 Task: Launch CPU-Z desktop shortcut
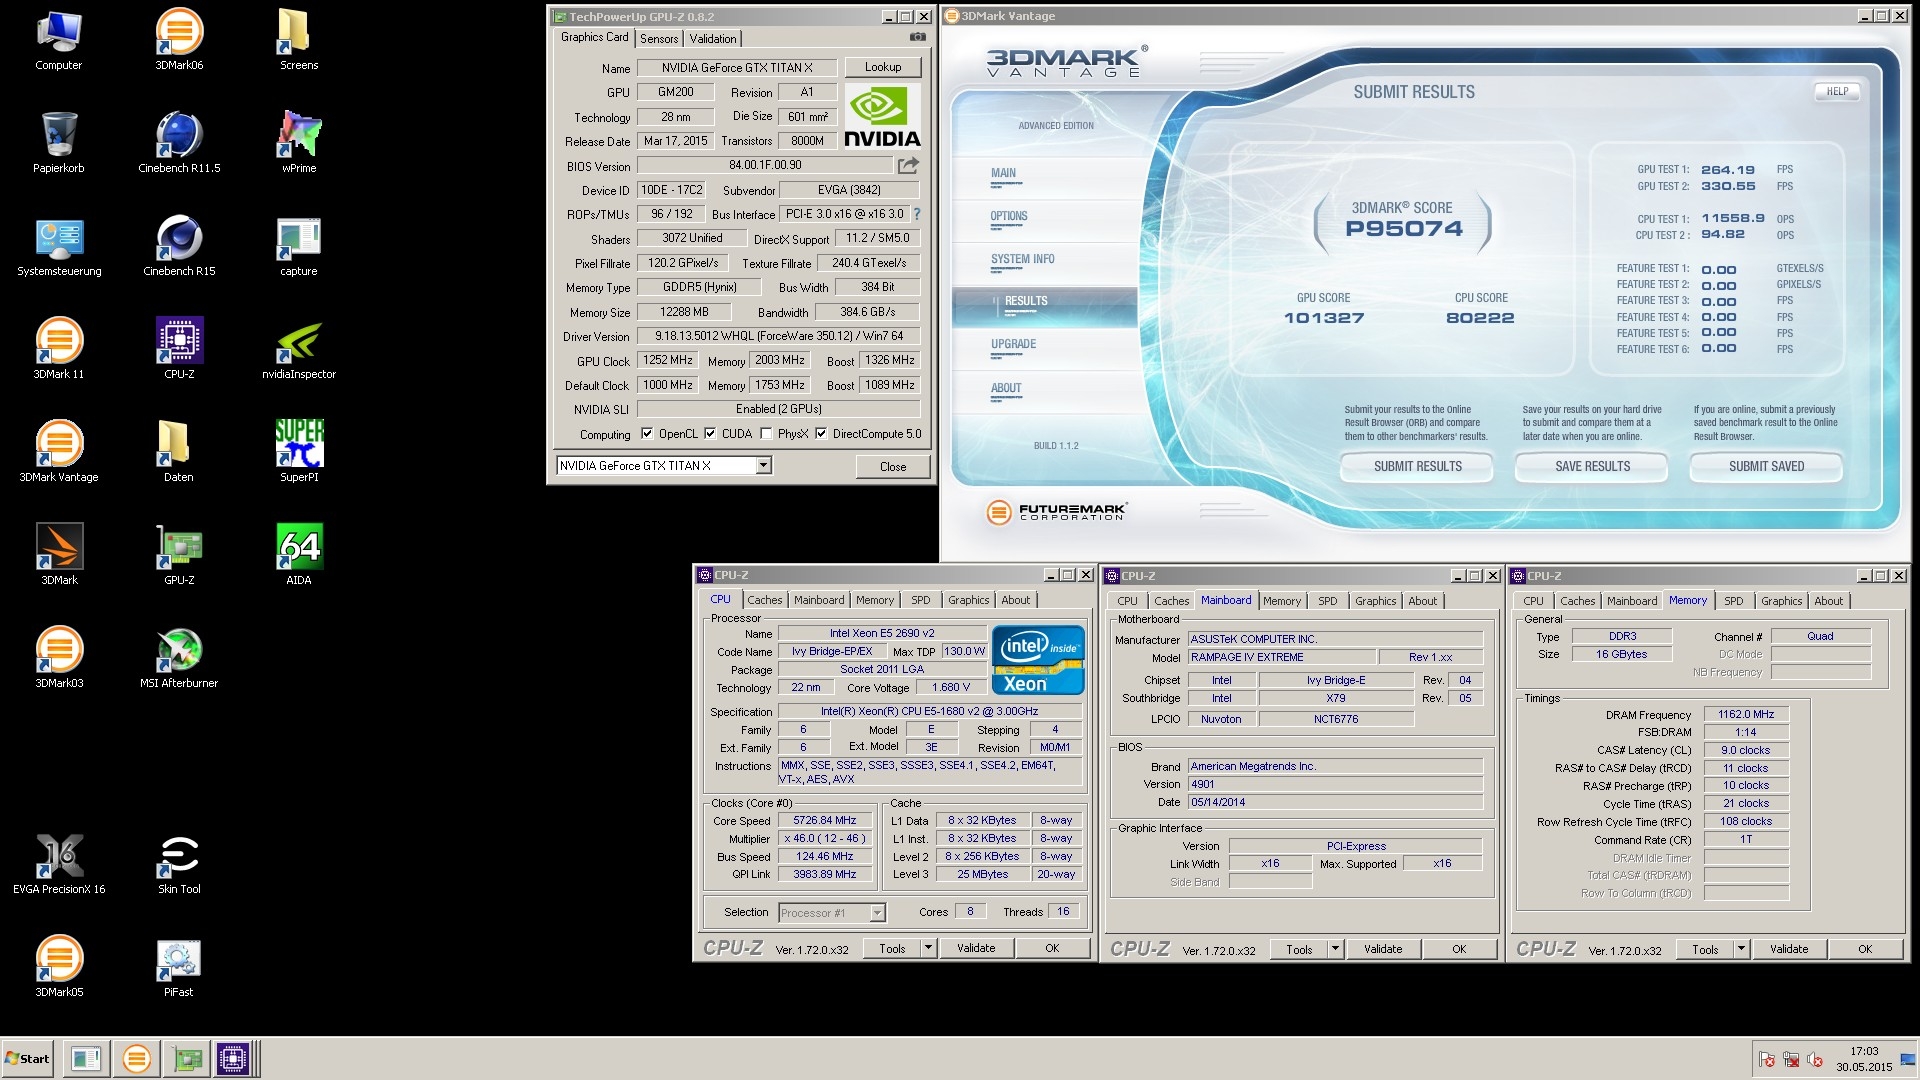[179, 349]
